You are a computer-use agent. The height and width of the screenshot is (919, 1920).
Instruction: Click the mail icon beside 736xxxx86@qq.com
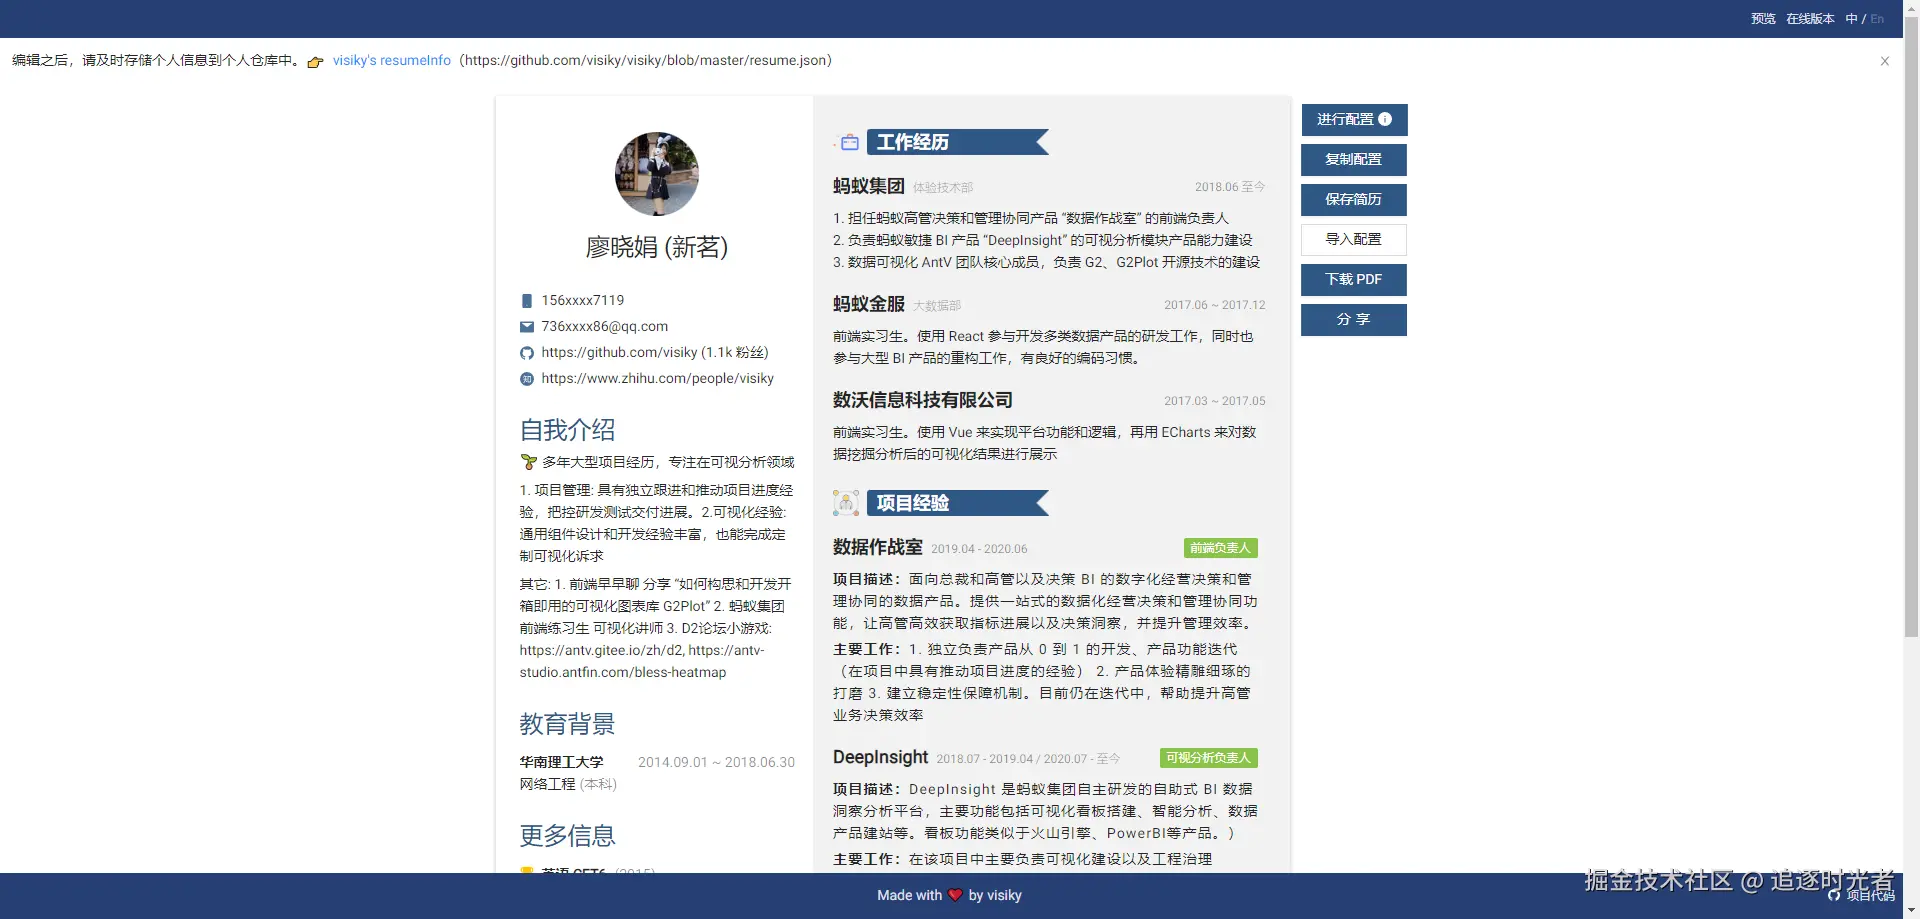527,327
